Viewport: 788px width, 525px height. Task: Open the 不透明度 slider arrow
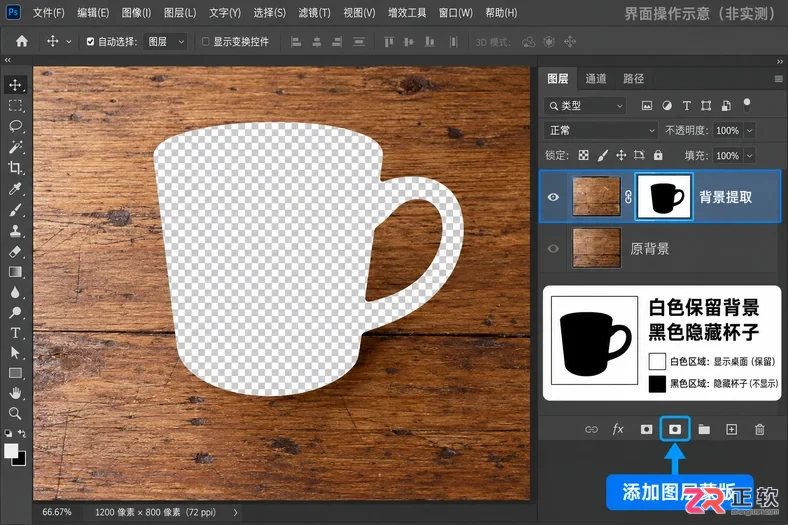click(x=749, y=131)
